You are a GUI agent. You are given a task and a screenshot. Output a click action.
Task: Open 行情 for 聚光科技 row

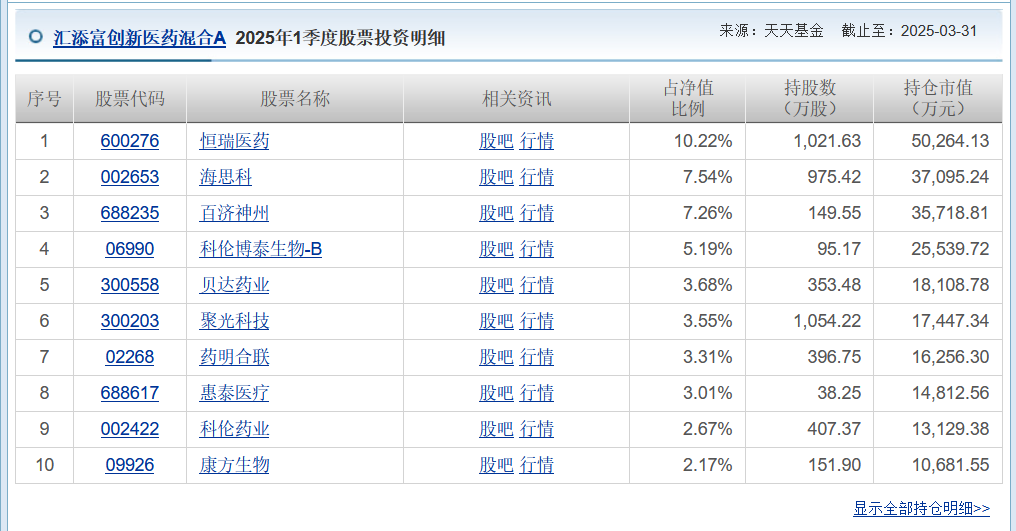click(537, 321)
